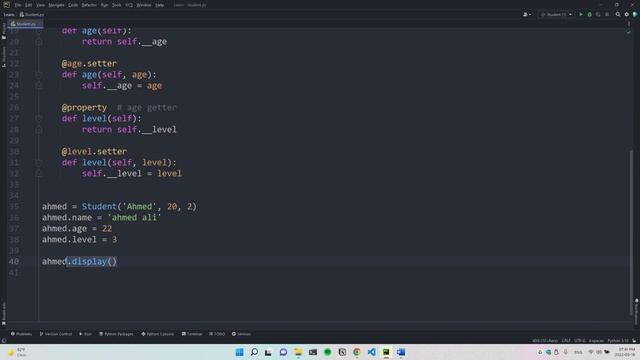Open the Window menu

pos(144,5)
